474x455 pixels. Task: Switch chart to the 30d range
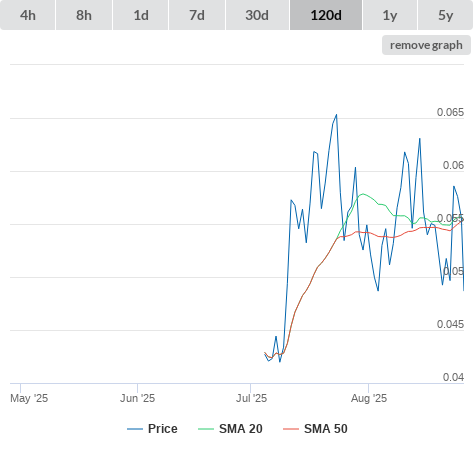(257, 15)
